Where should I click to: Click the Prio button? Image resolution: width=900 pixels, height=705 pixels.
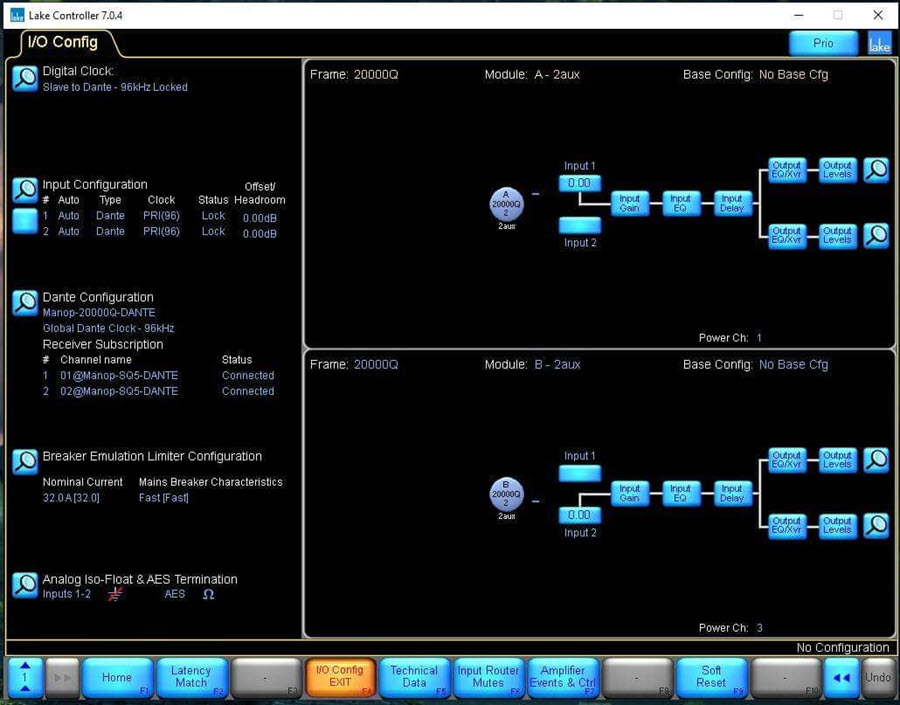point(824,44)
